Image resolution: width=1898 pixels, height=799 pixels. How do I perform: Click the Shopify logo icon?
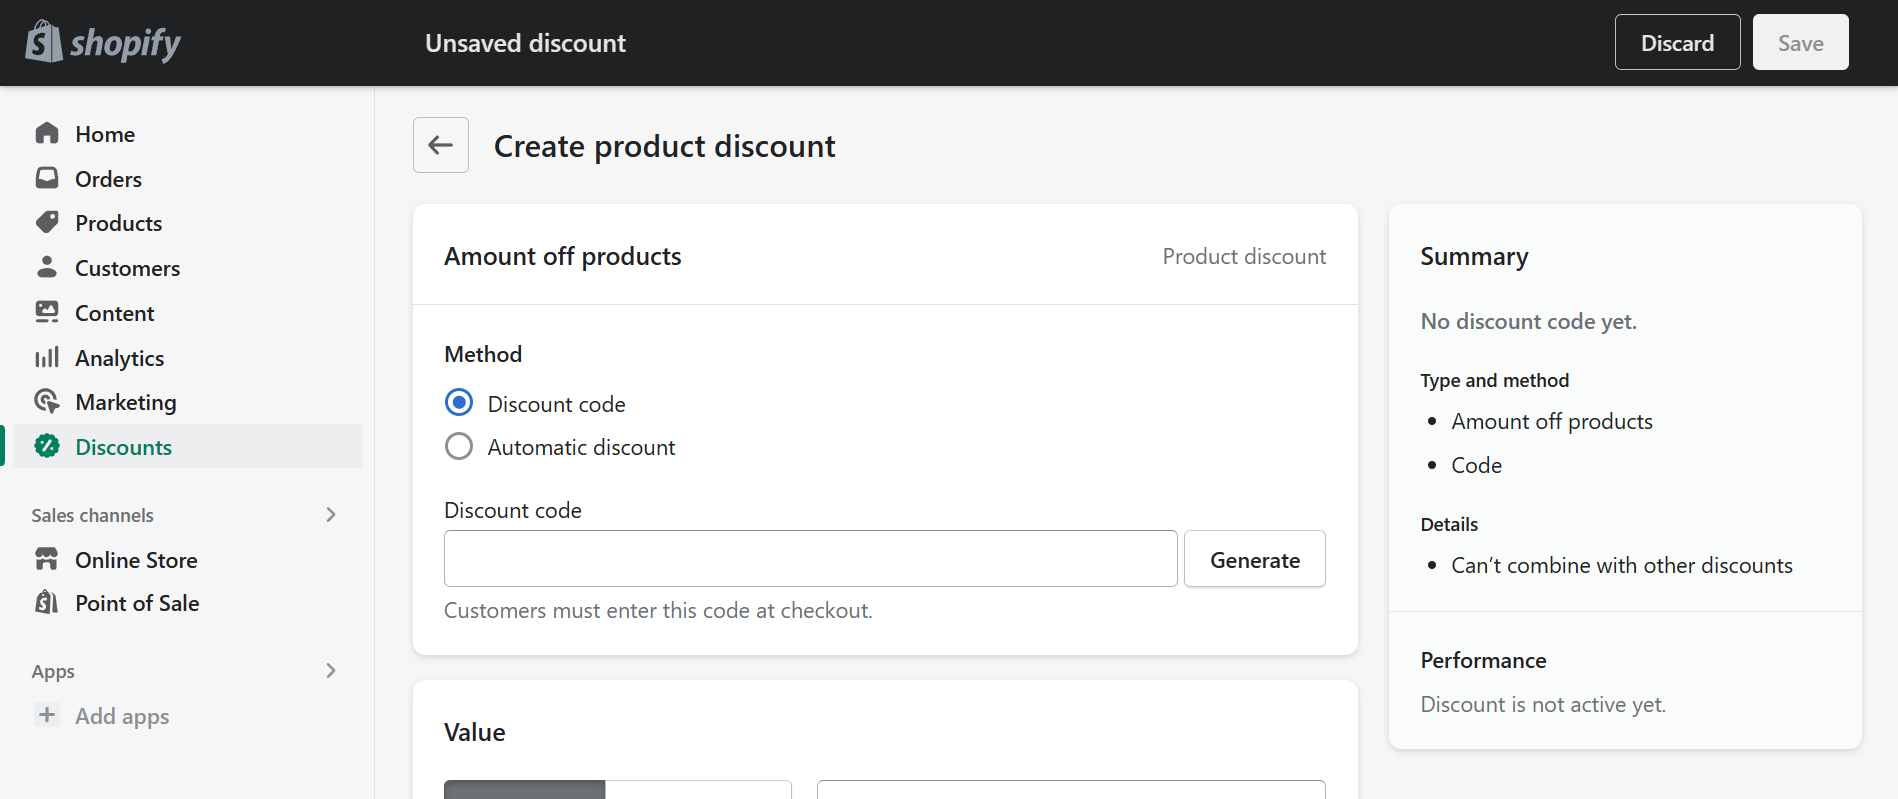tap(44, 42)
